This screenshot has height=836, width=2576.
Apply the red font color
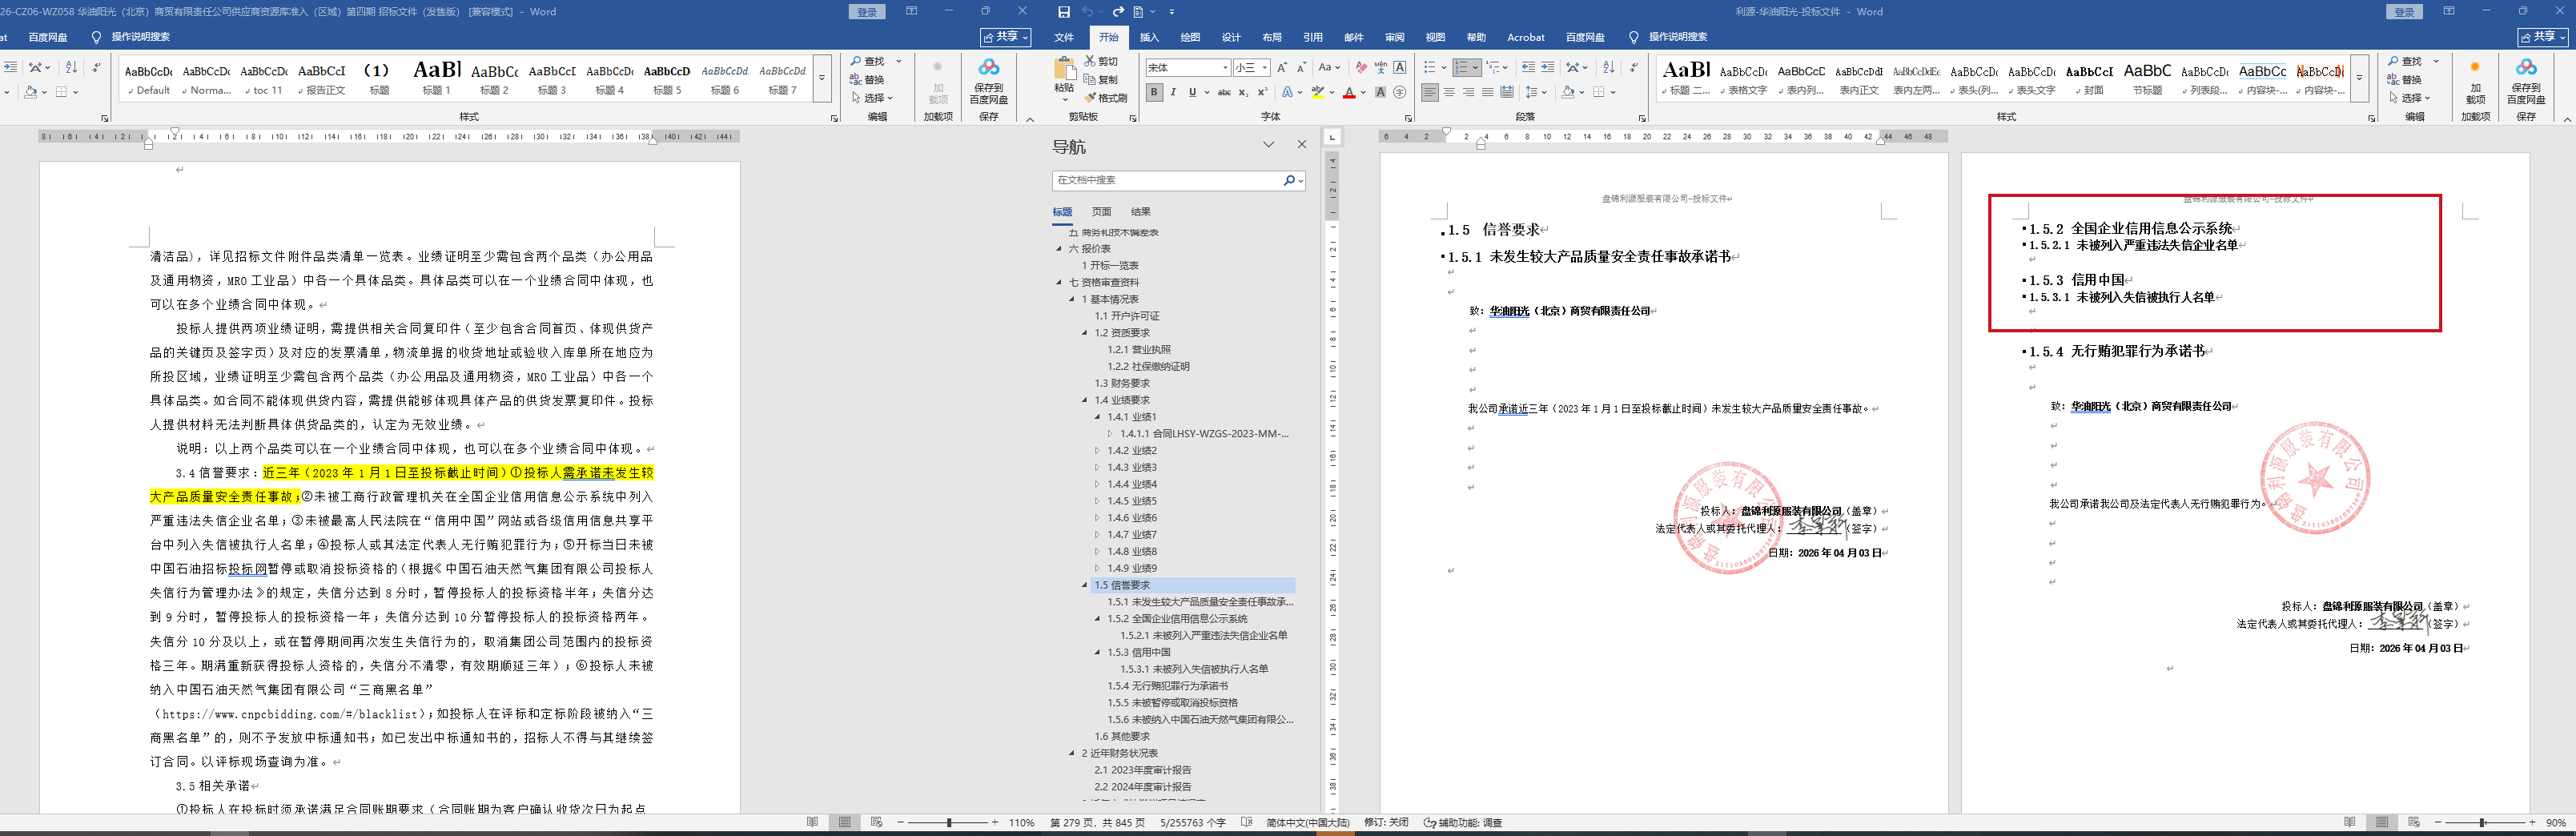point(1349,92)
